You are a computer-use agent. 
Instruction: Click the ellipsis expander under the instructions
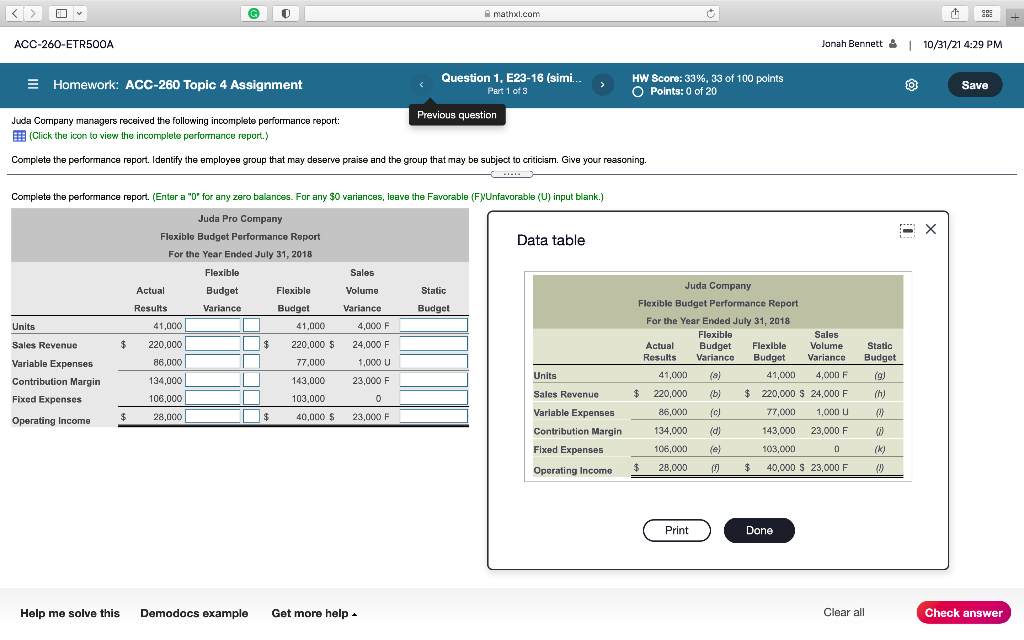tap(513, 172)
